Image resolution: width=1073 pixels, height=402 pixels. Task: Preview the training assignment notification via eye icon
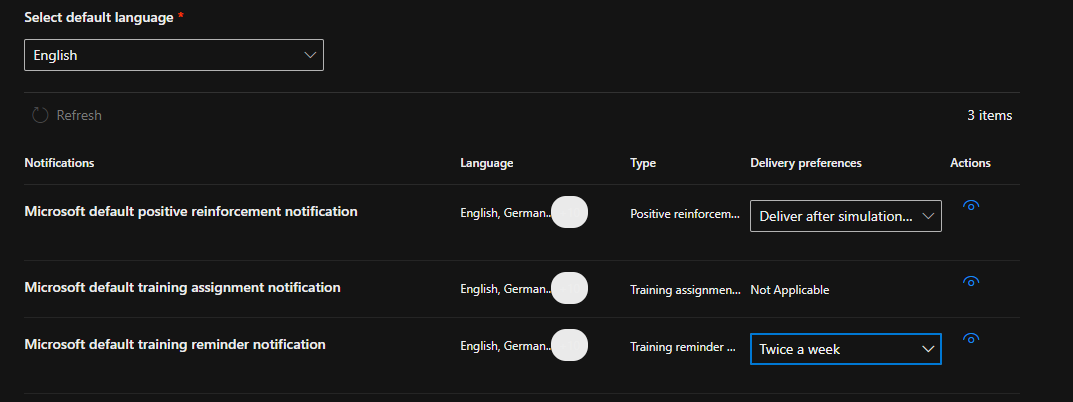pyautogui.click(x=969, y=282)
